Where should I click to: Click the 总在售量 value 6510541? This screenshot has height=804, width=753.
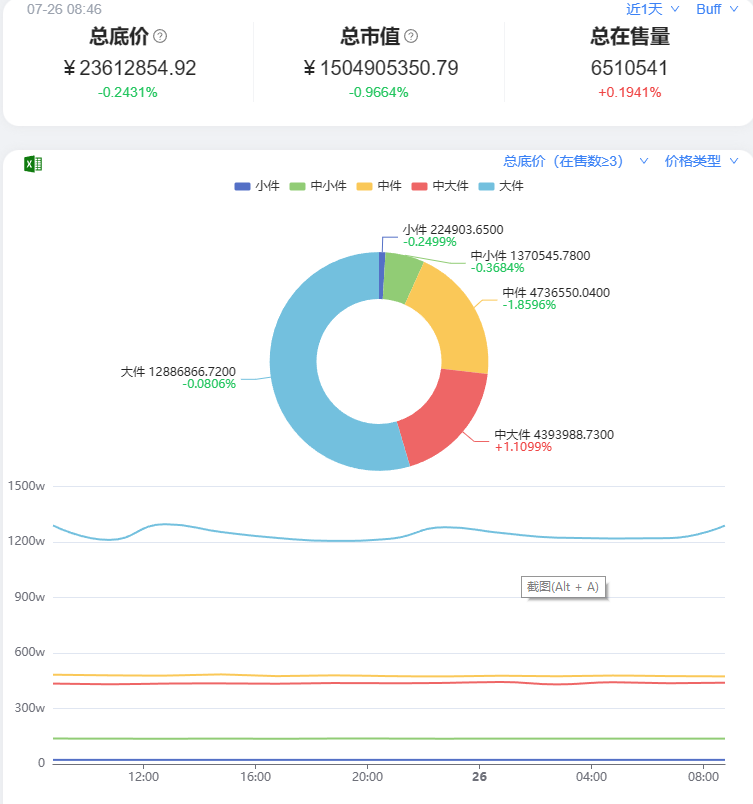629,68
